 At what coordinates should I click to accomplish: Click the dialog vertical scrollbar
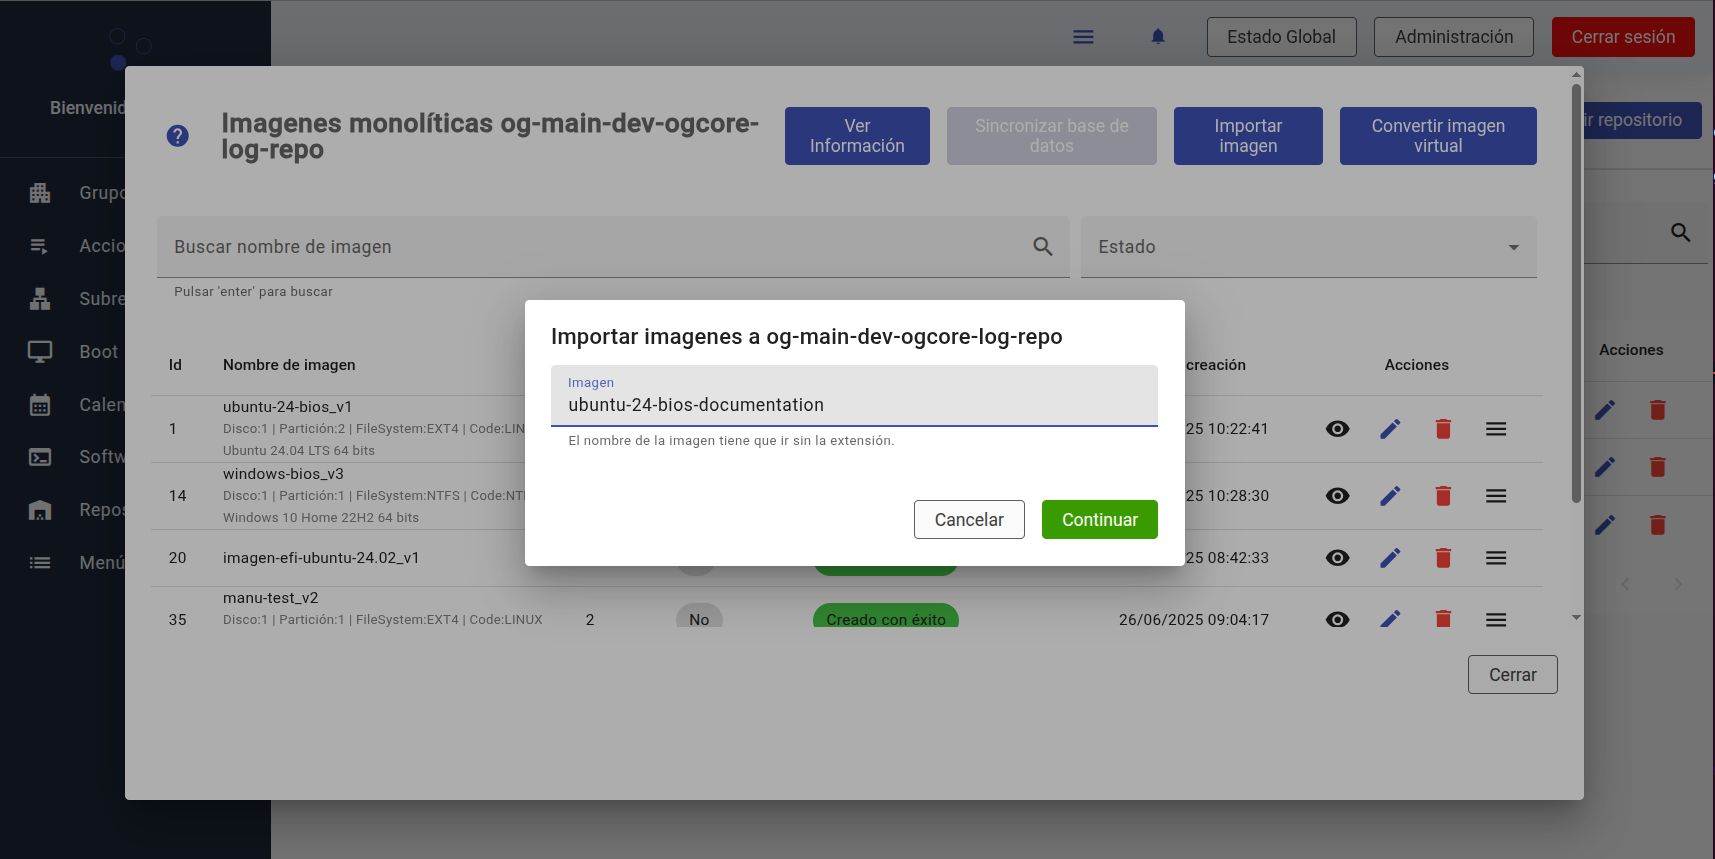pyautogui.click(x=1576, y=300)
